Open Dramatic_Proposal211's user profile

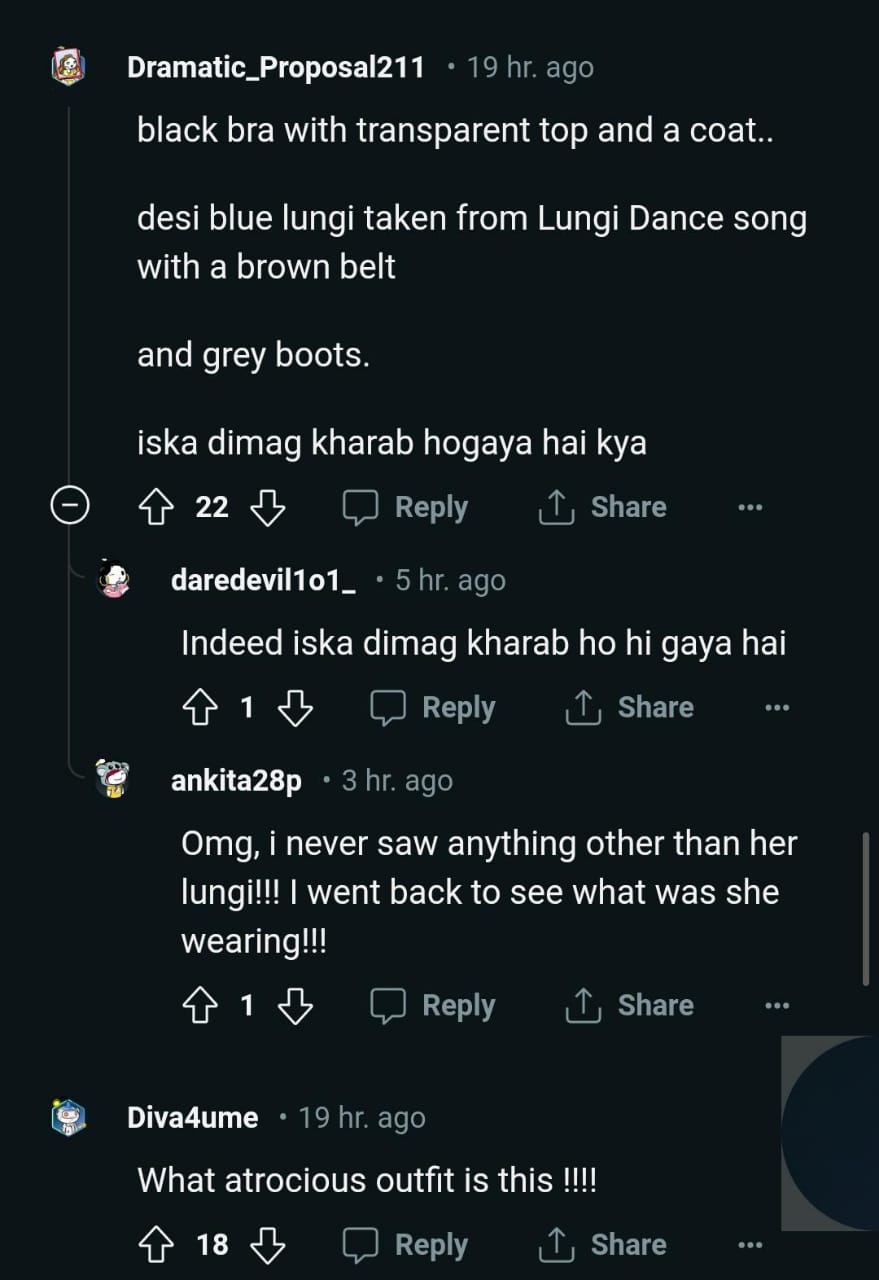275,68
